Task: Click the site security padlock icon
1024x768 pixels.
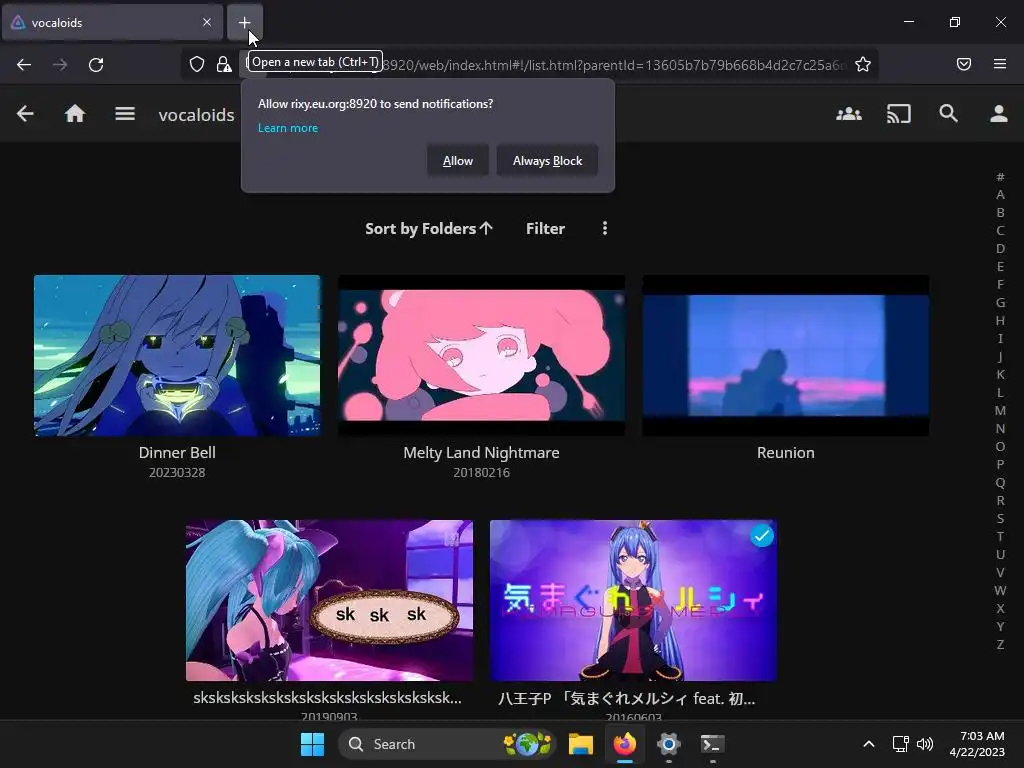Action: tap(224, 64)
